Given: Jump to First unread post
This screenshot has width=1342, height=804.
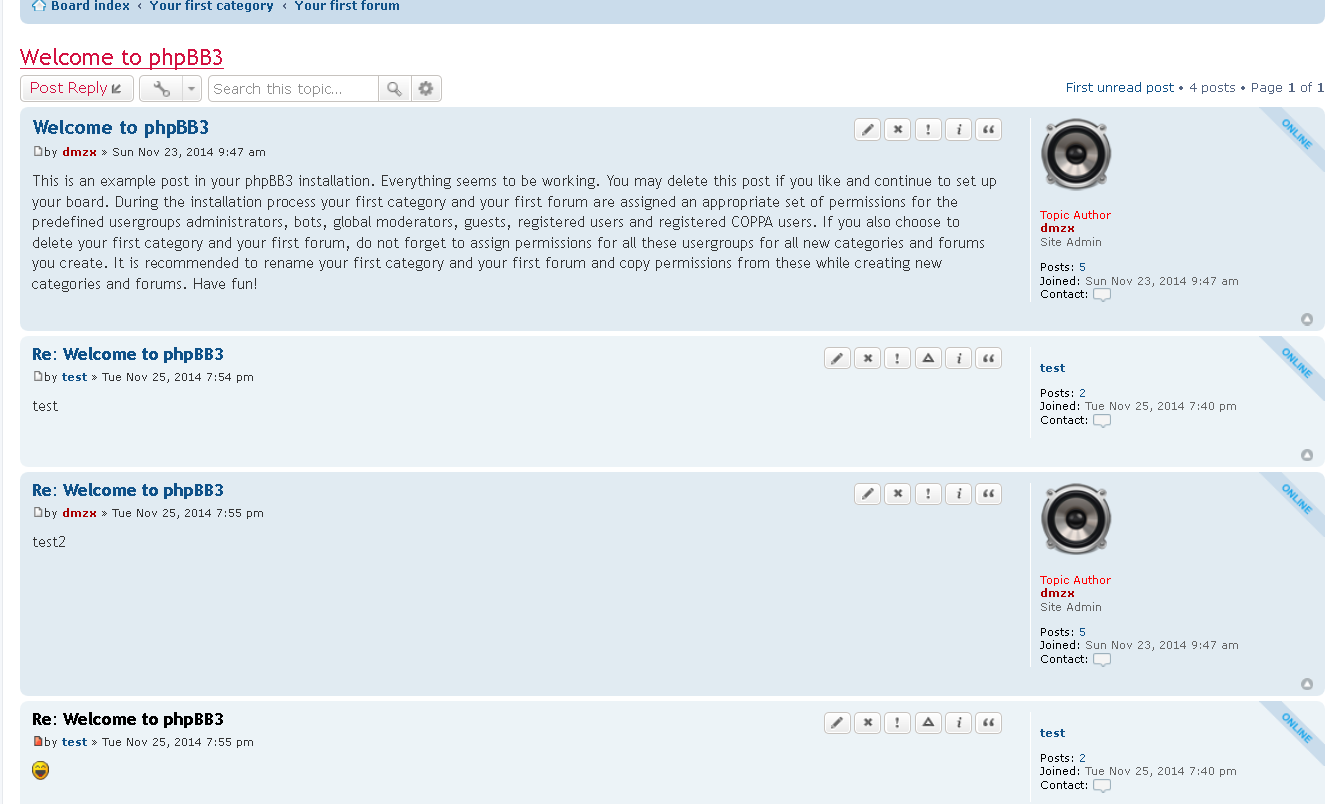Looking at the screenshot, I should click(1120, 88).
